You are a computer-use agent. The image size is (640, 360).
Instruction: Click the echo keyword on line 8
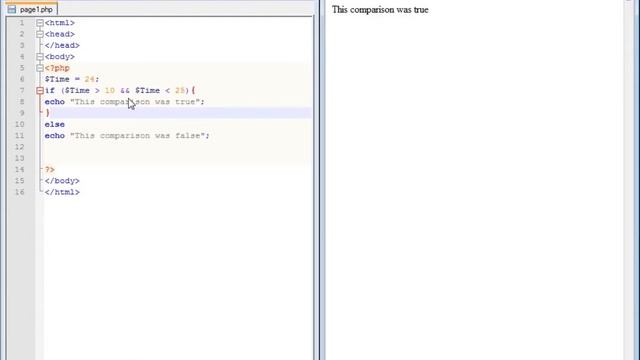tap(55, 102)
